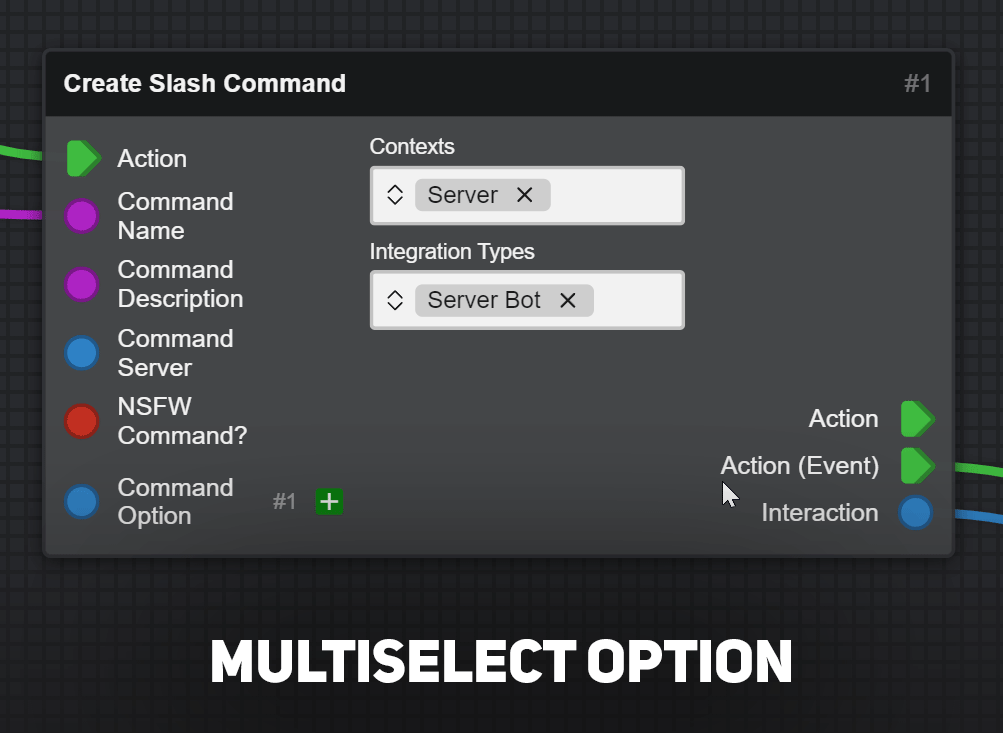The image size is (1003, 733).
Task: Select the blue Interaction output port
Action: click(915, 512)
